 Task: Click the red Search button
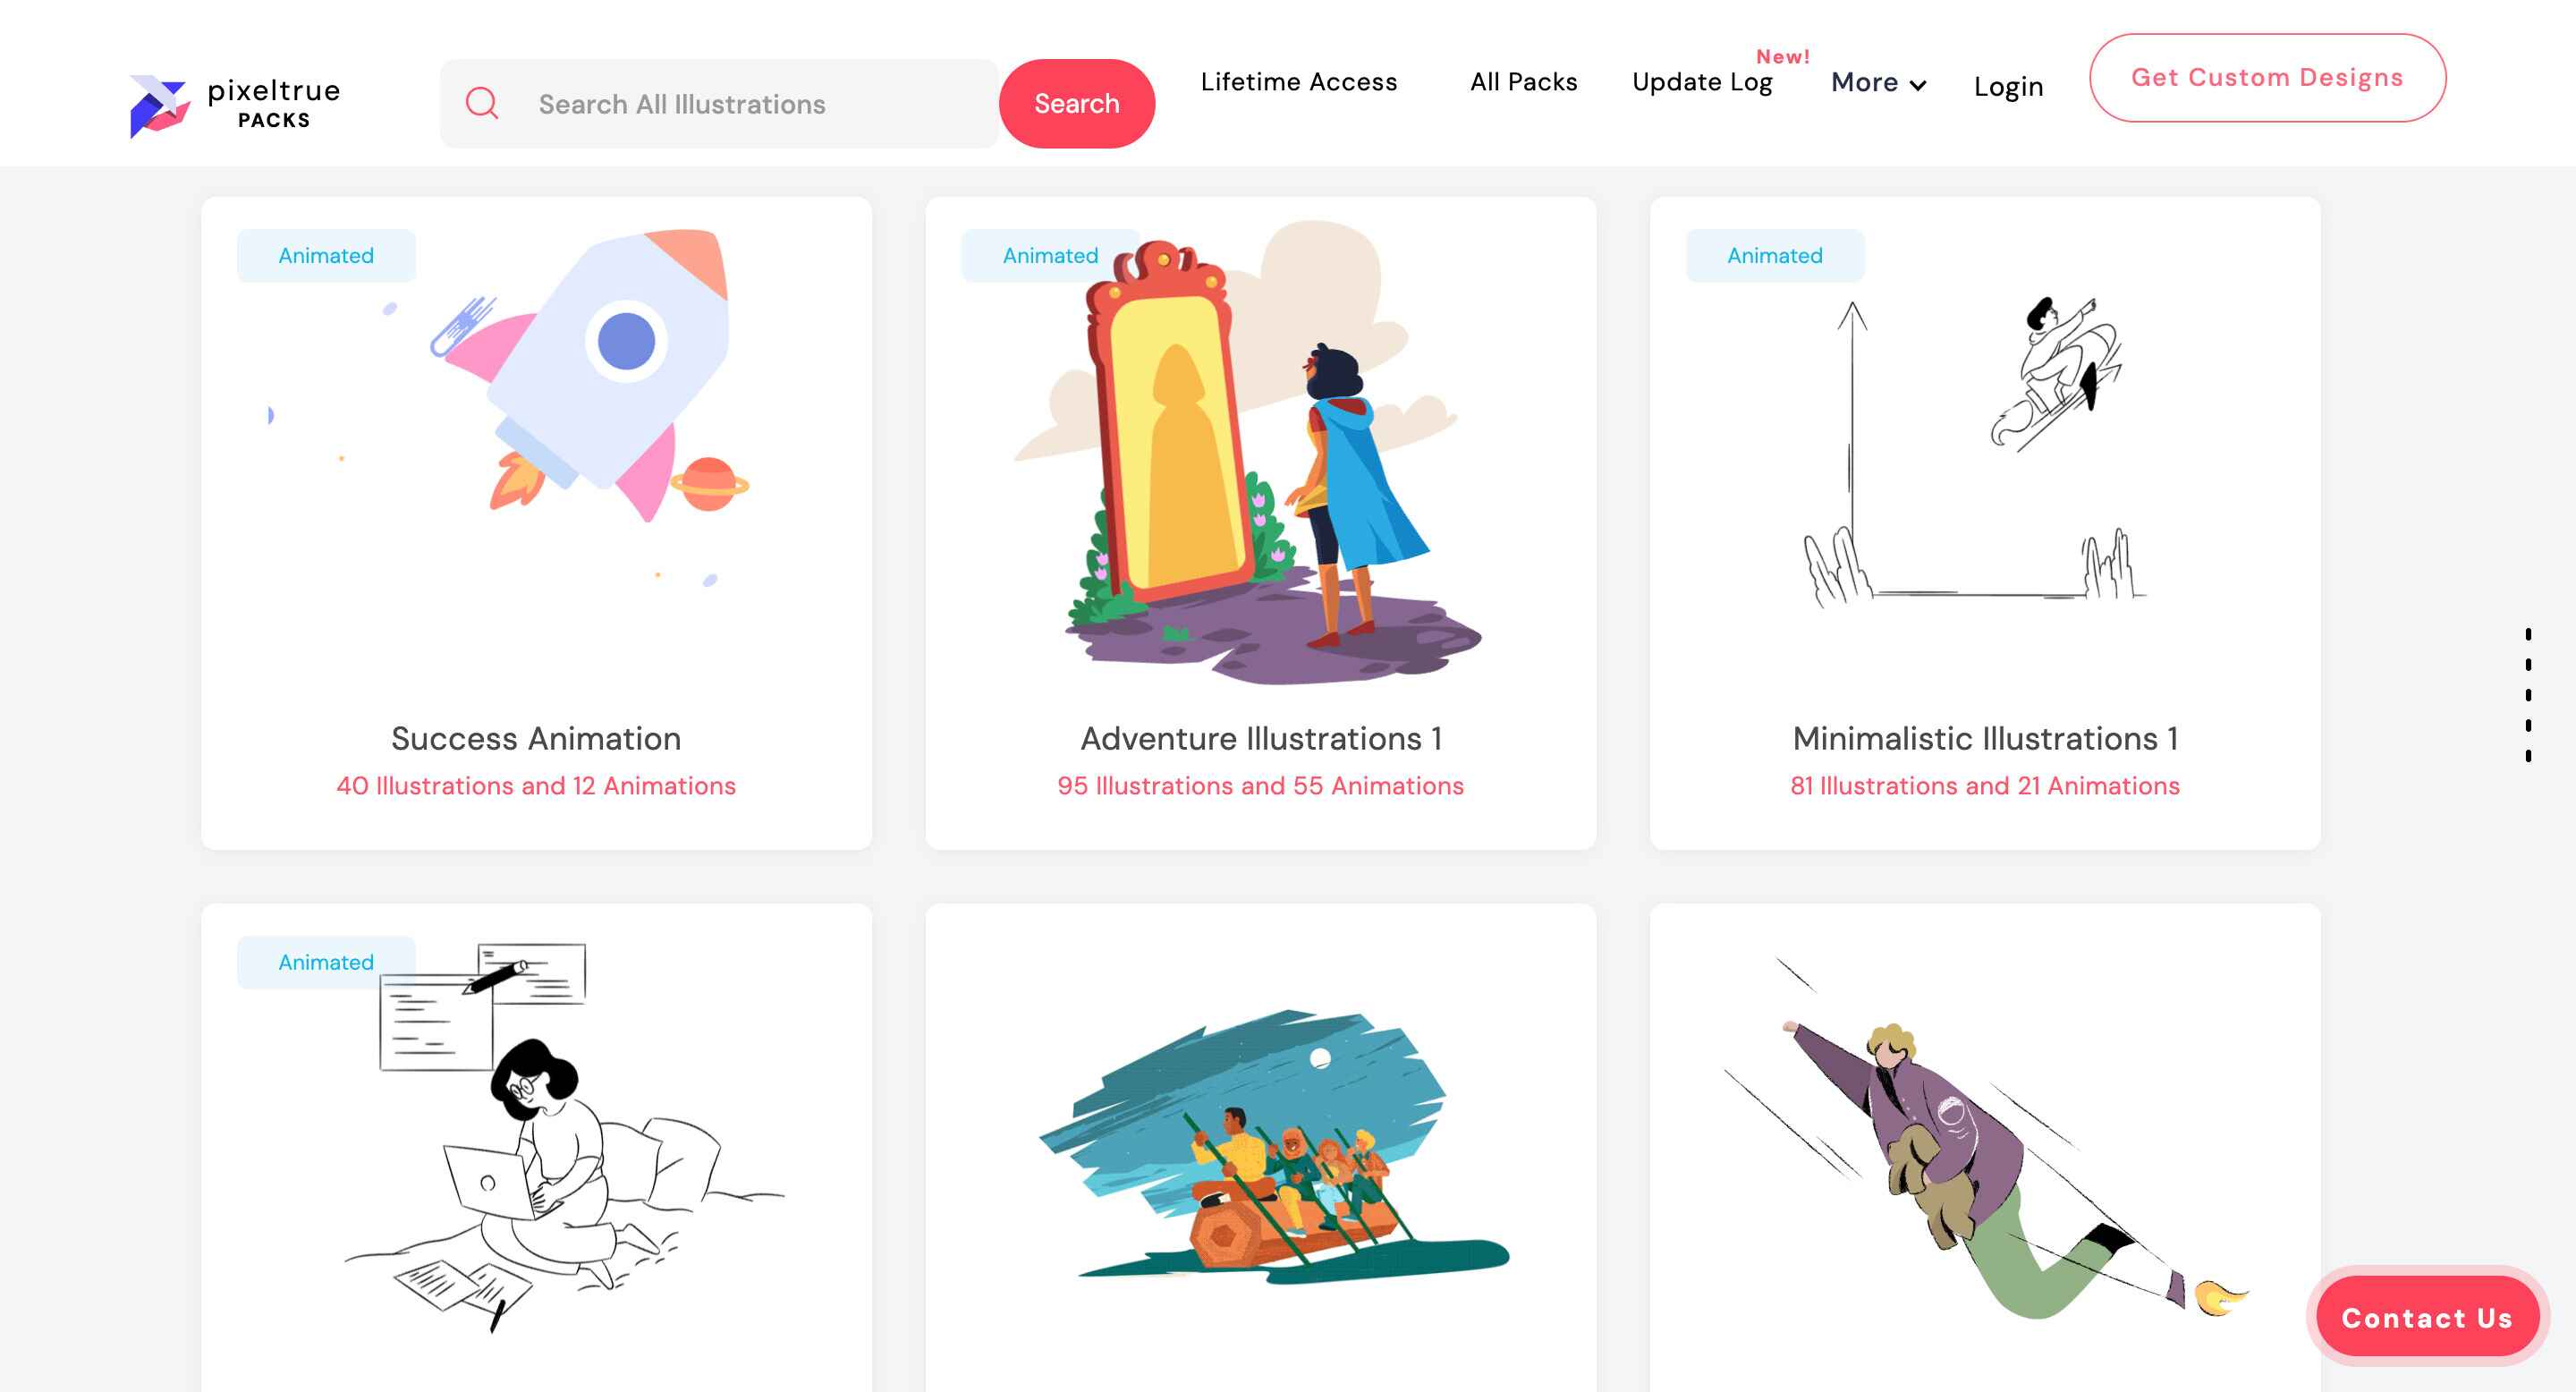(1076, 103)
